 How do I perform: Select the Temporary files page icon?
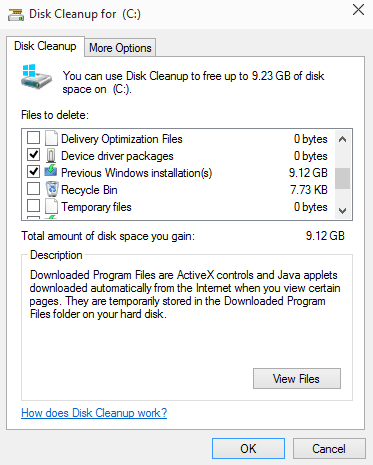click(51, 206)
